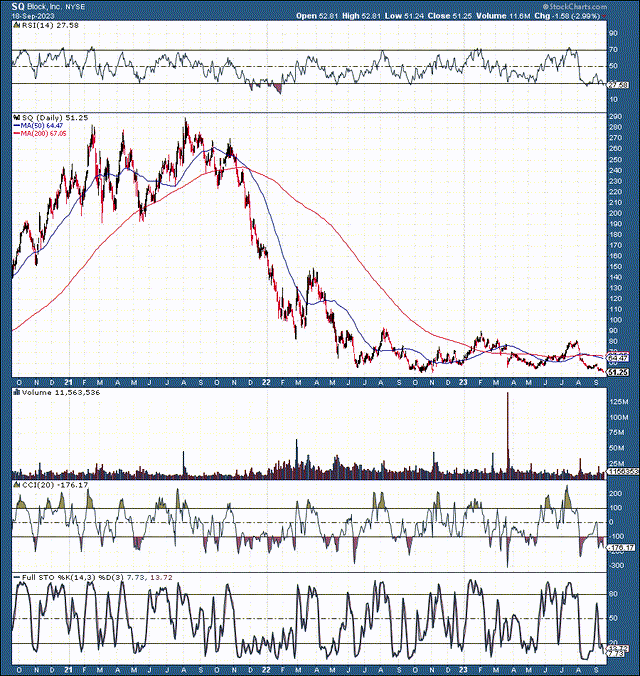Click the Volume panel bar-chart icon
Screen dimensions: 640x676
(17, 392)
